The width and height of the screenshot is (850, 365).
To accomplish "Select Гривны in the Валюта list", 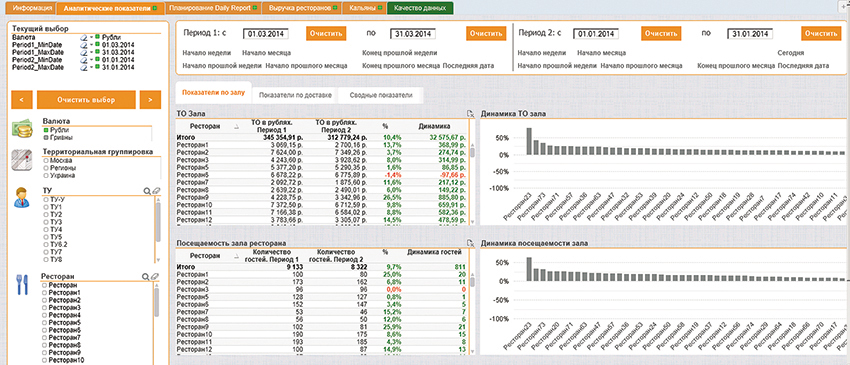I will coord(57,138).
